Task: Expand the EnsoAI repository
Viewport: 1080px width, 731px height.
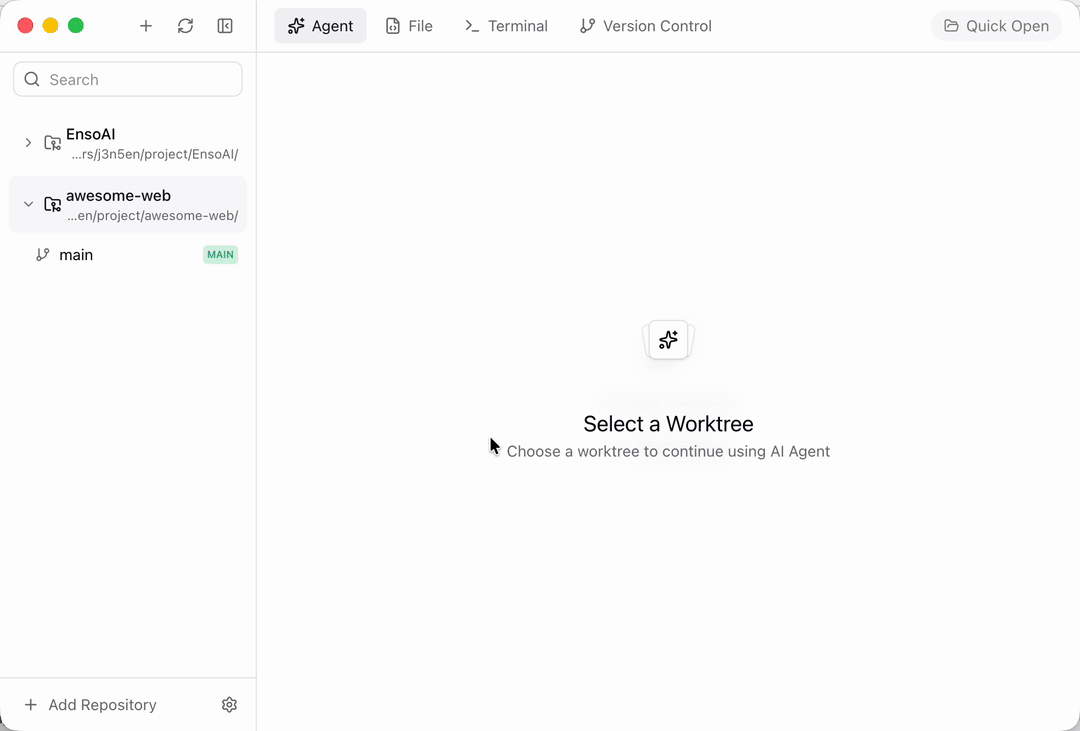Action: (28, 142)
